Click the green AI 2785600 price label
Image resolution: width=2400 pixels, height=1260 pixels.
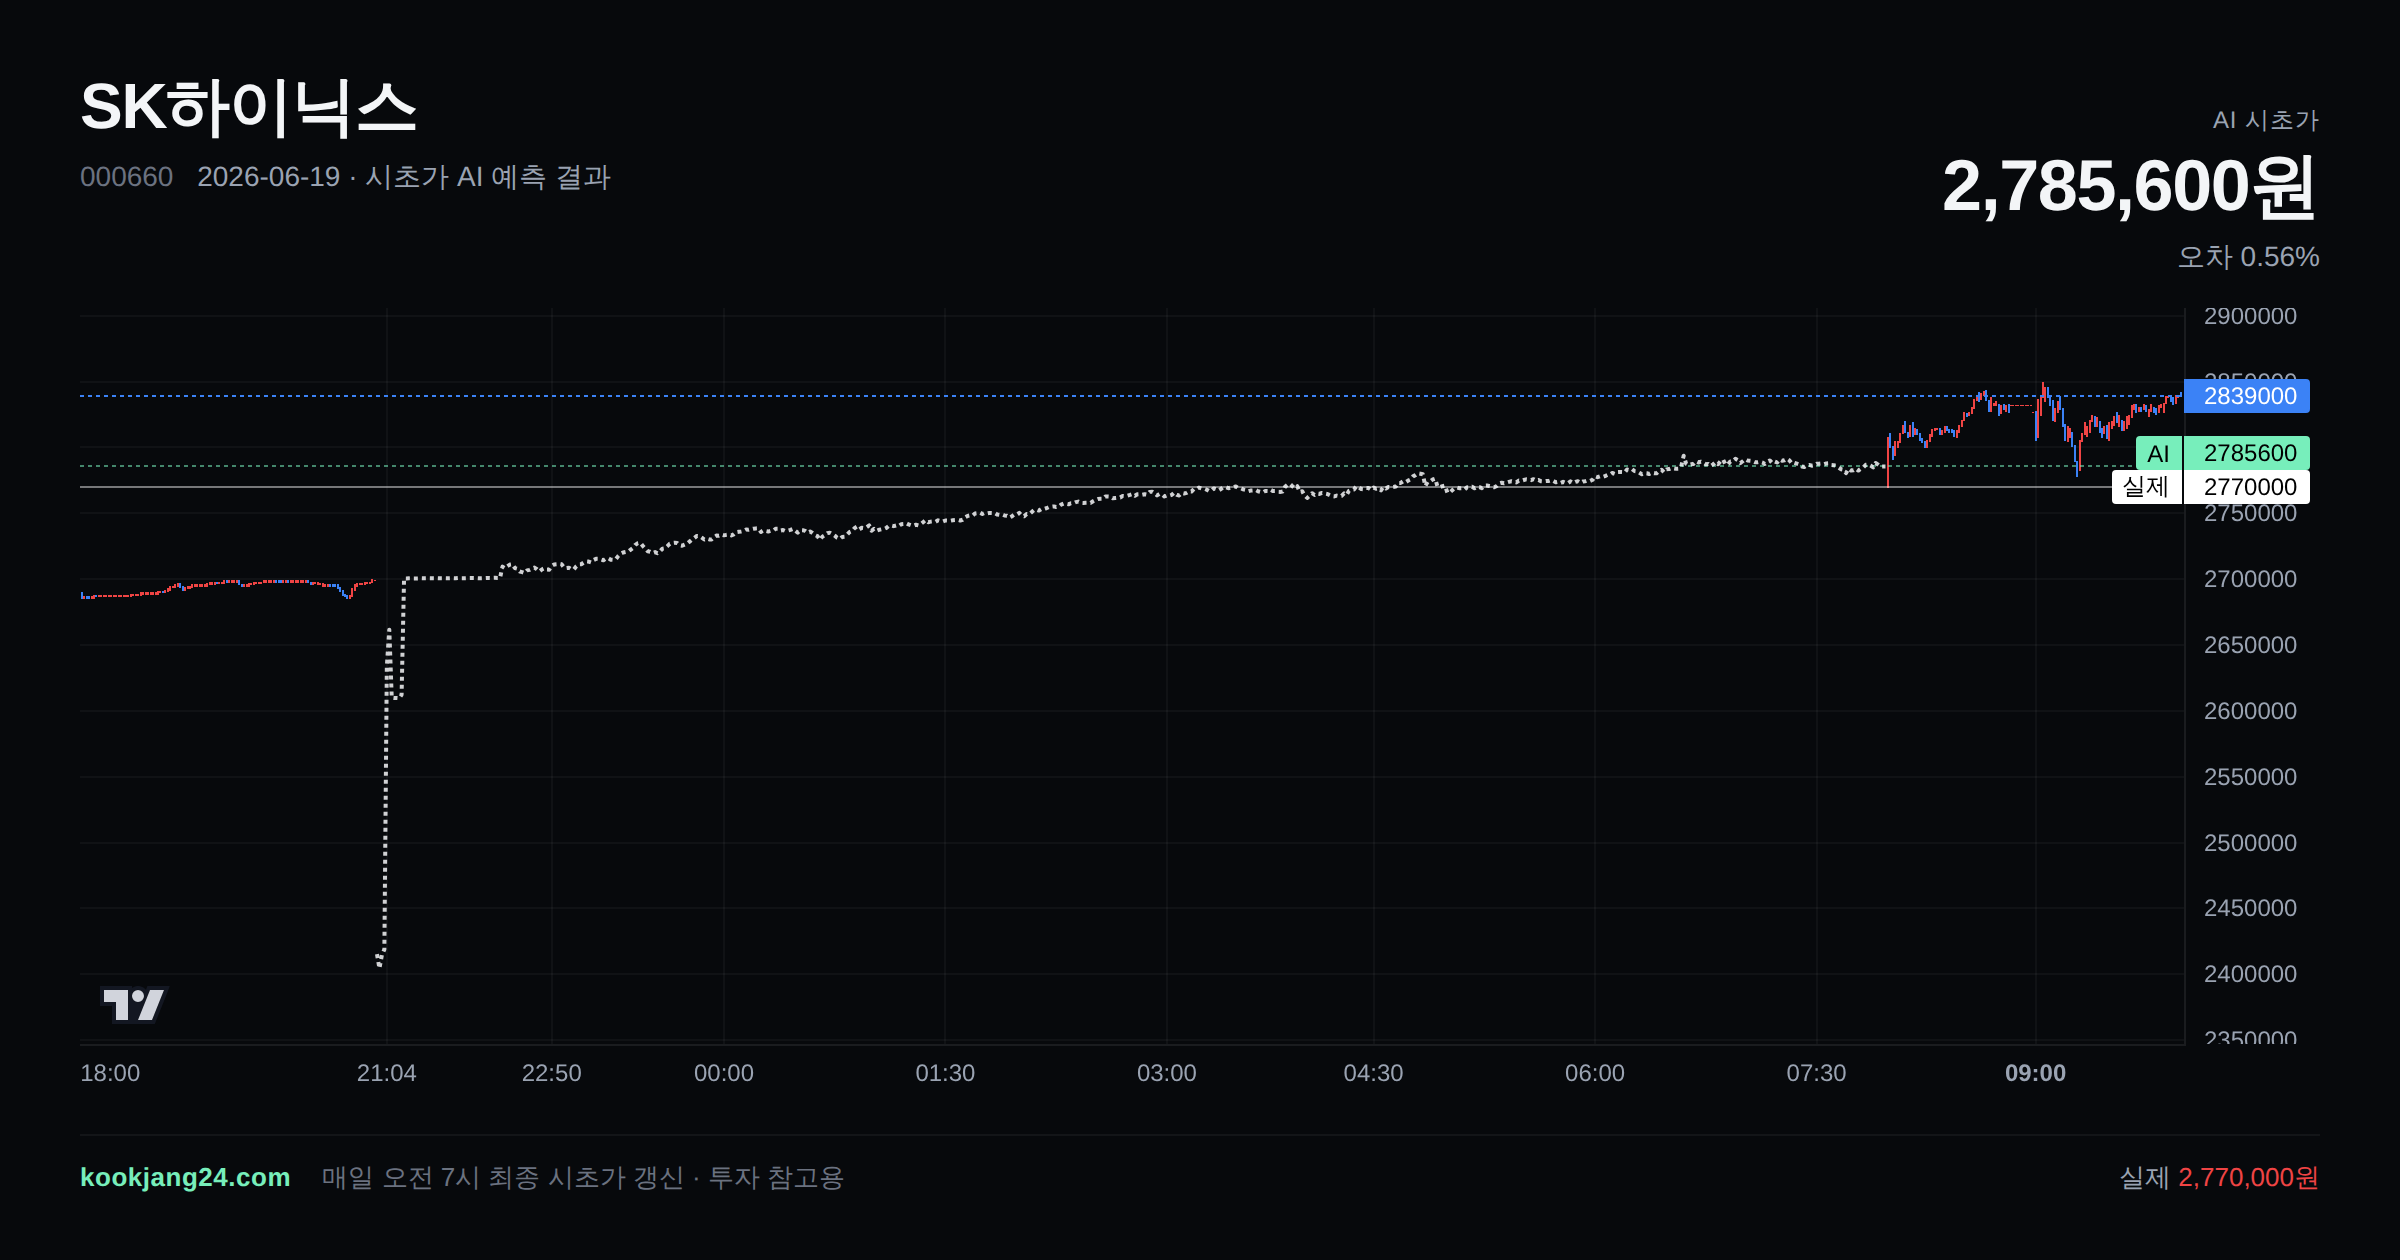pos(2223,453)
